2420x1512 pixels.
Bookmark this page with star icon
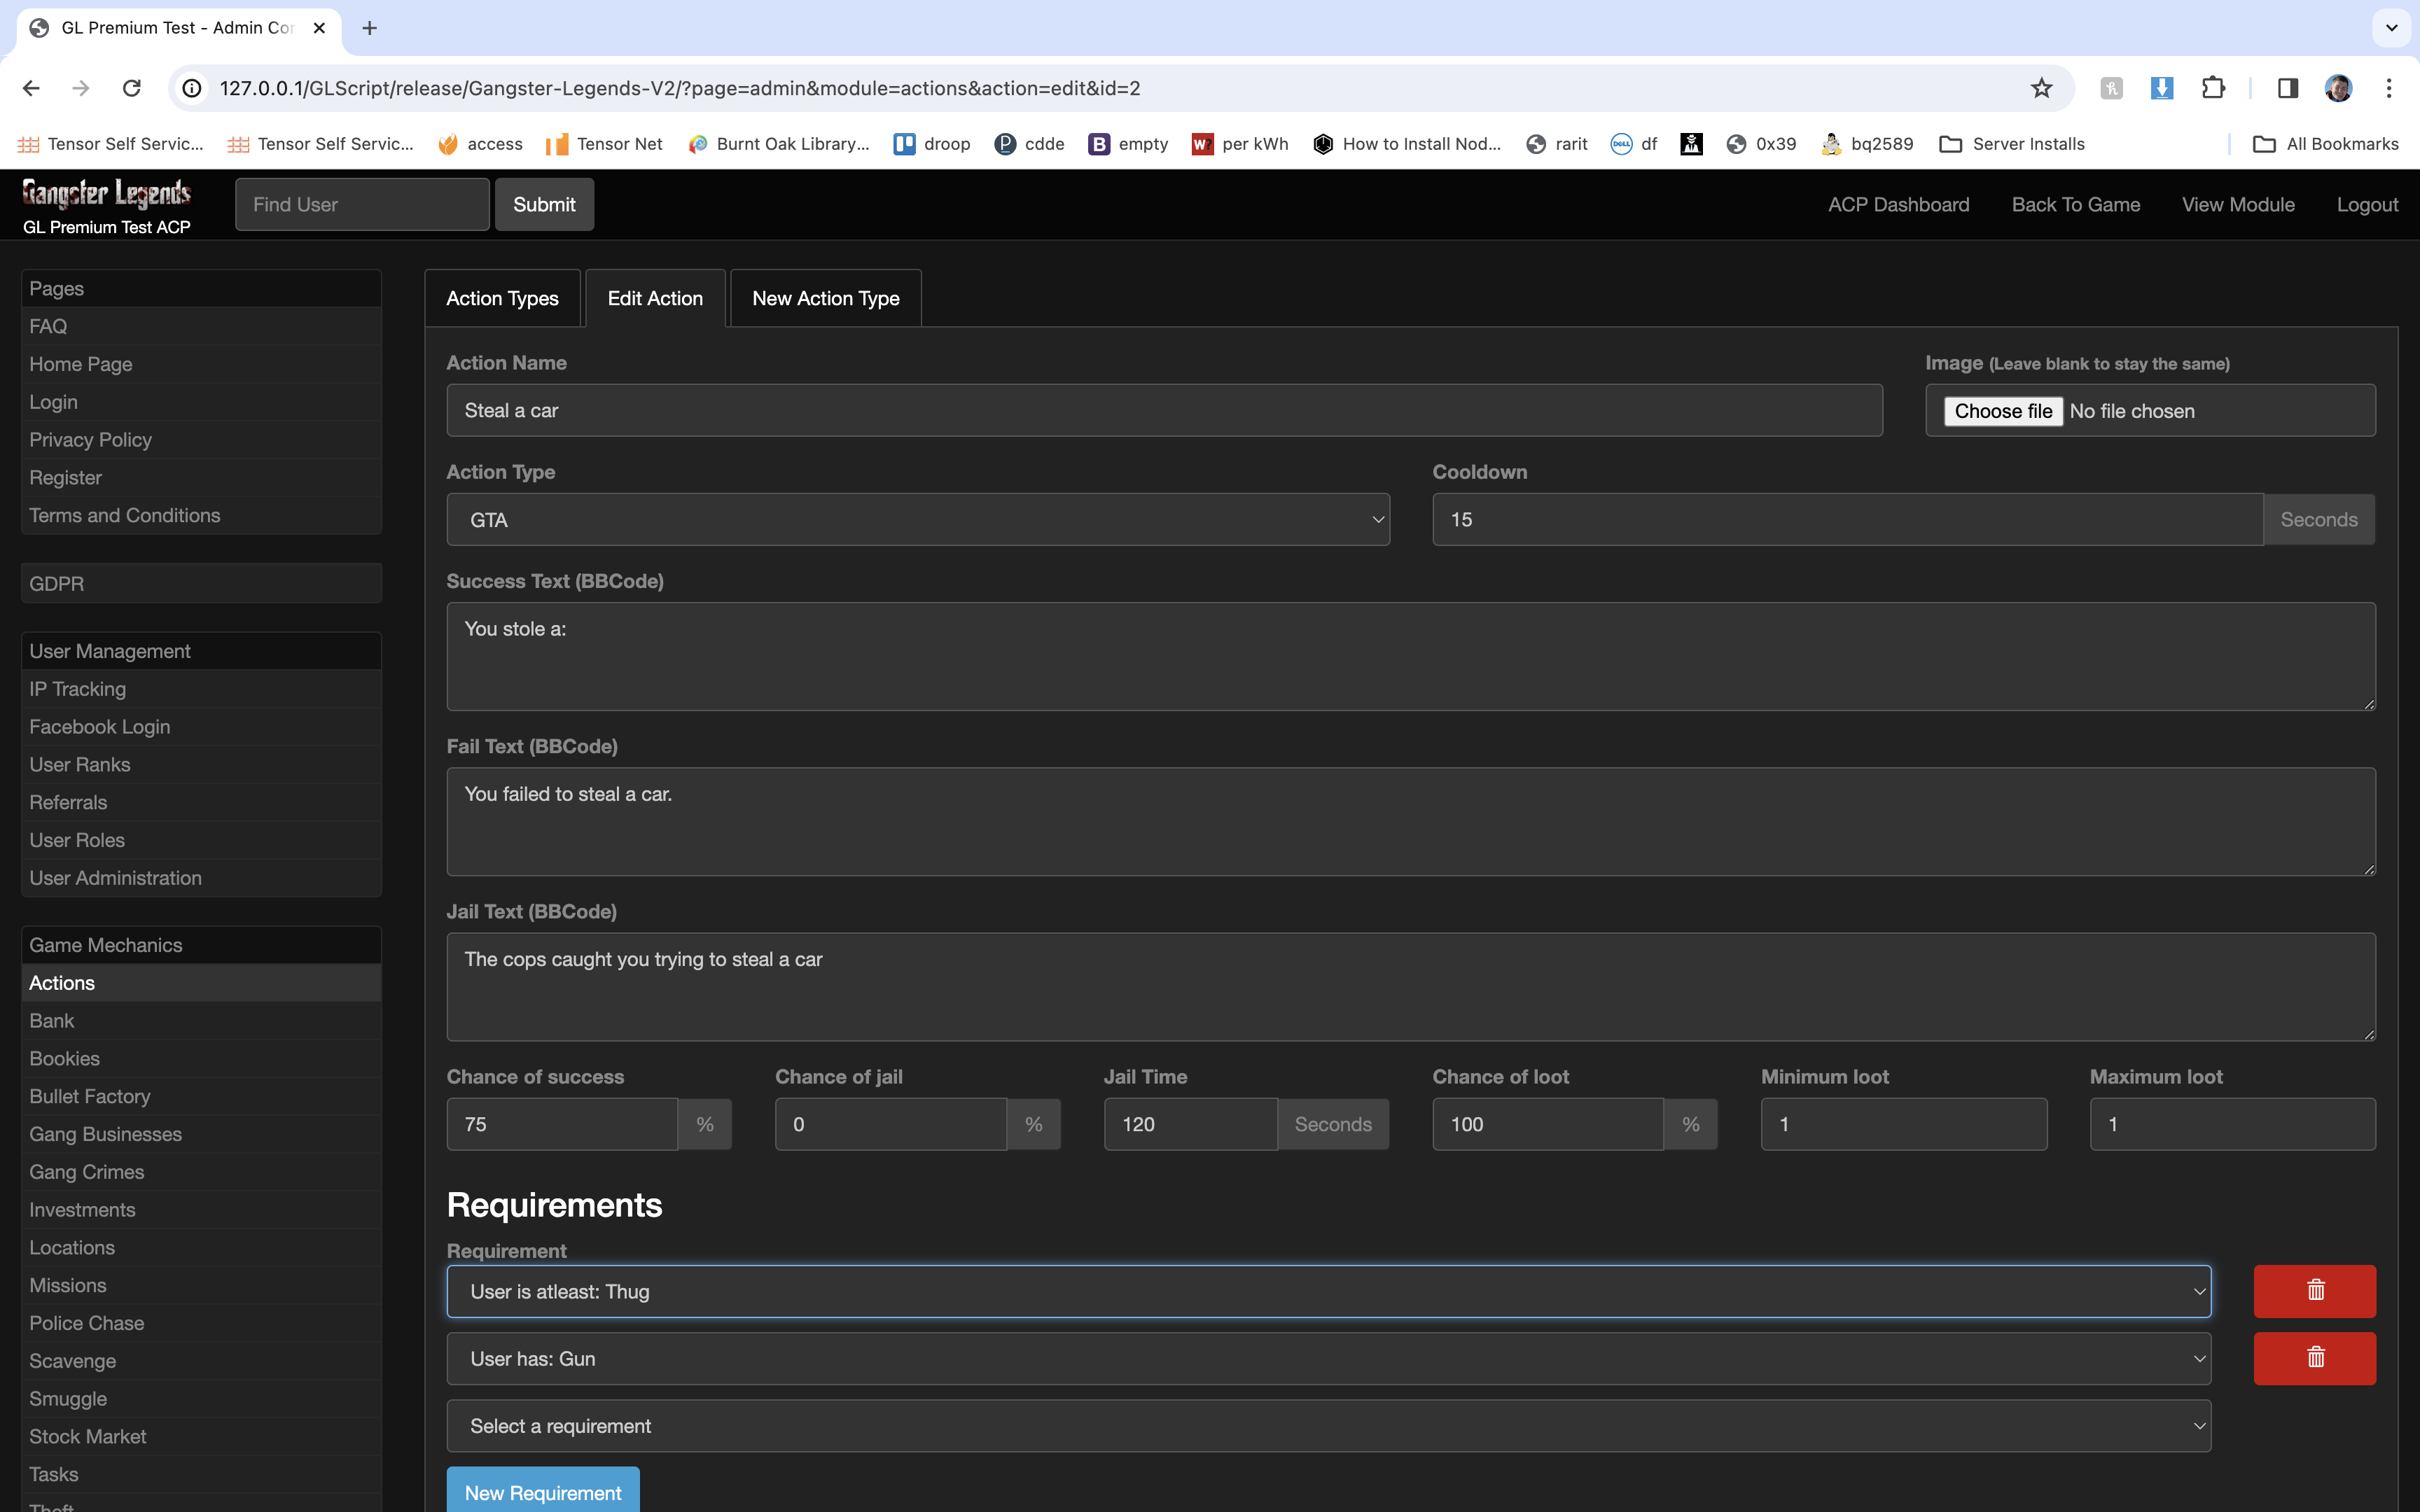(2041, 88)
